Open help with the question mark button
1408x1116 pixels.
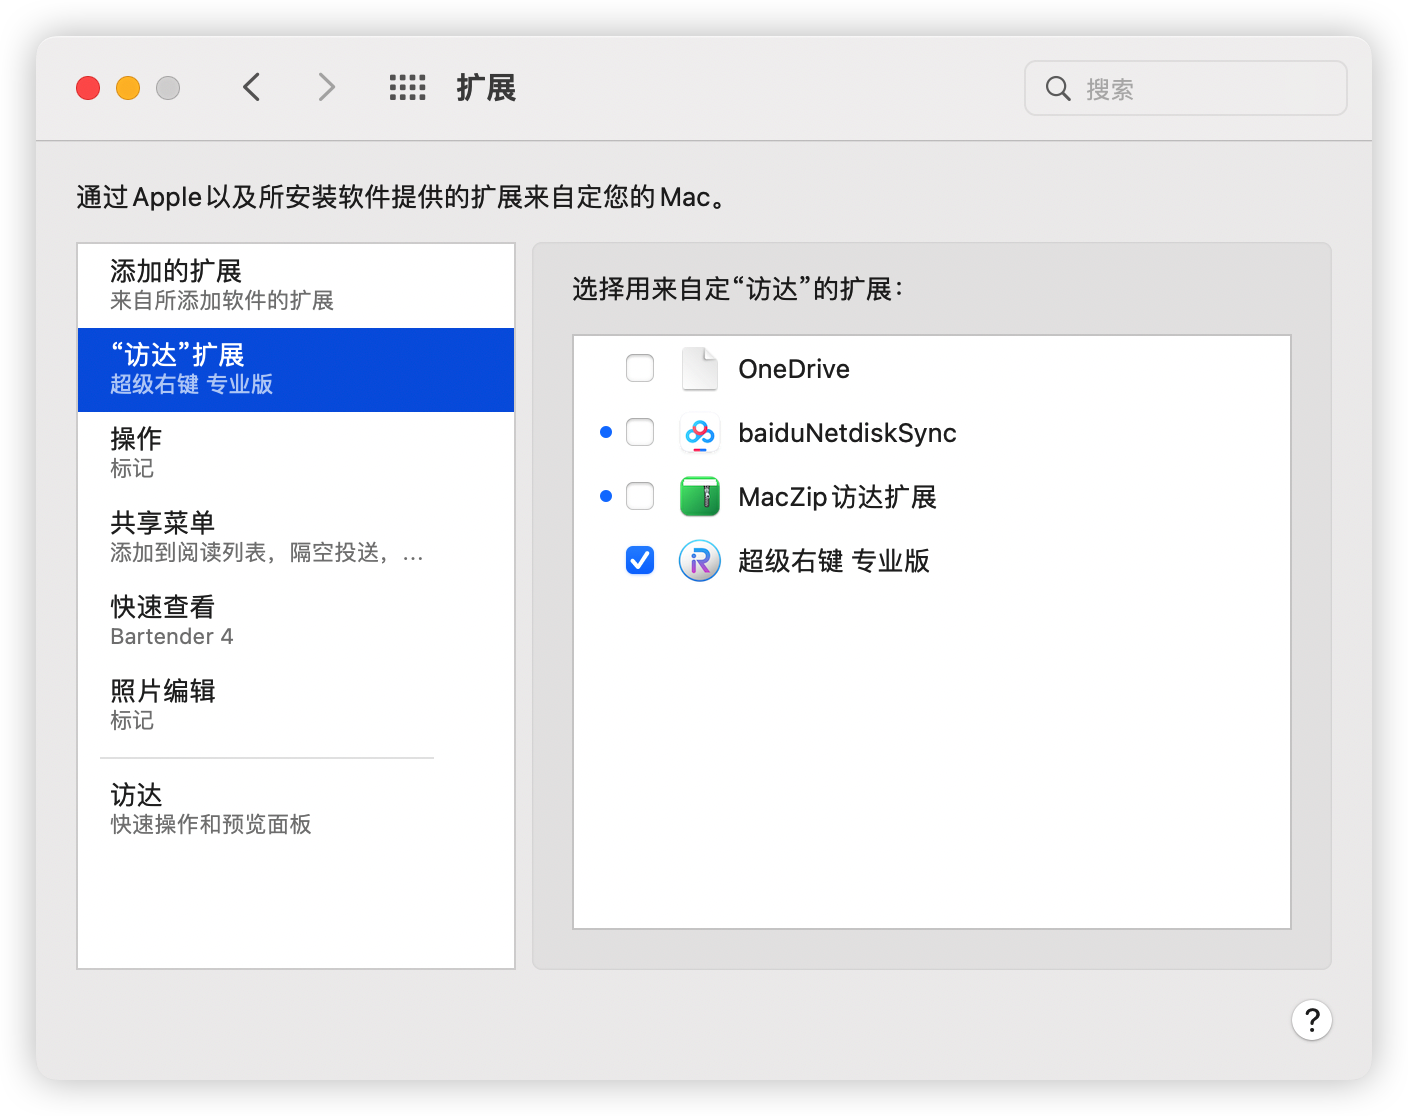[1312, 1020]
